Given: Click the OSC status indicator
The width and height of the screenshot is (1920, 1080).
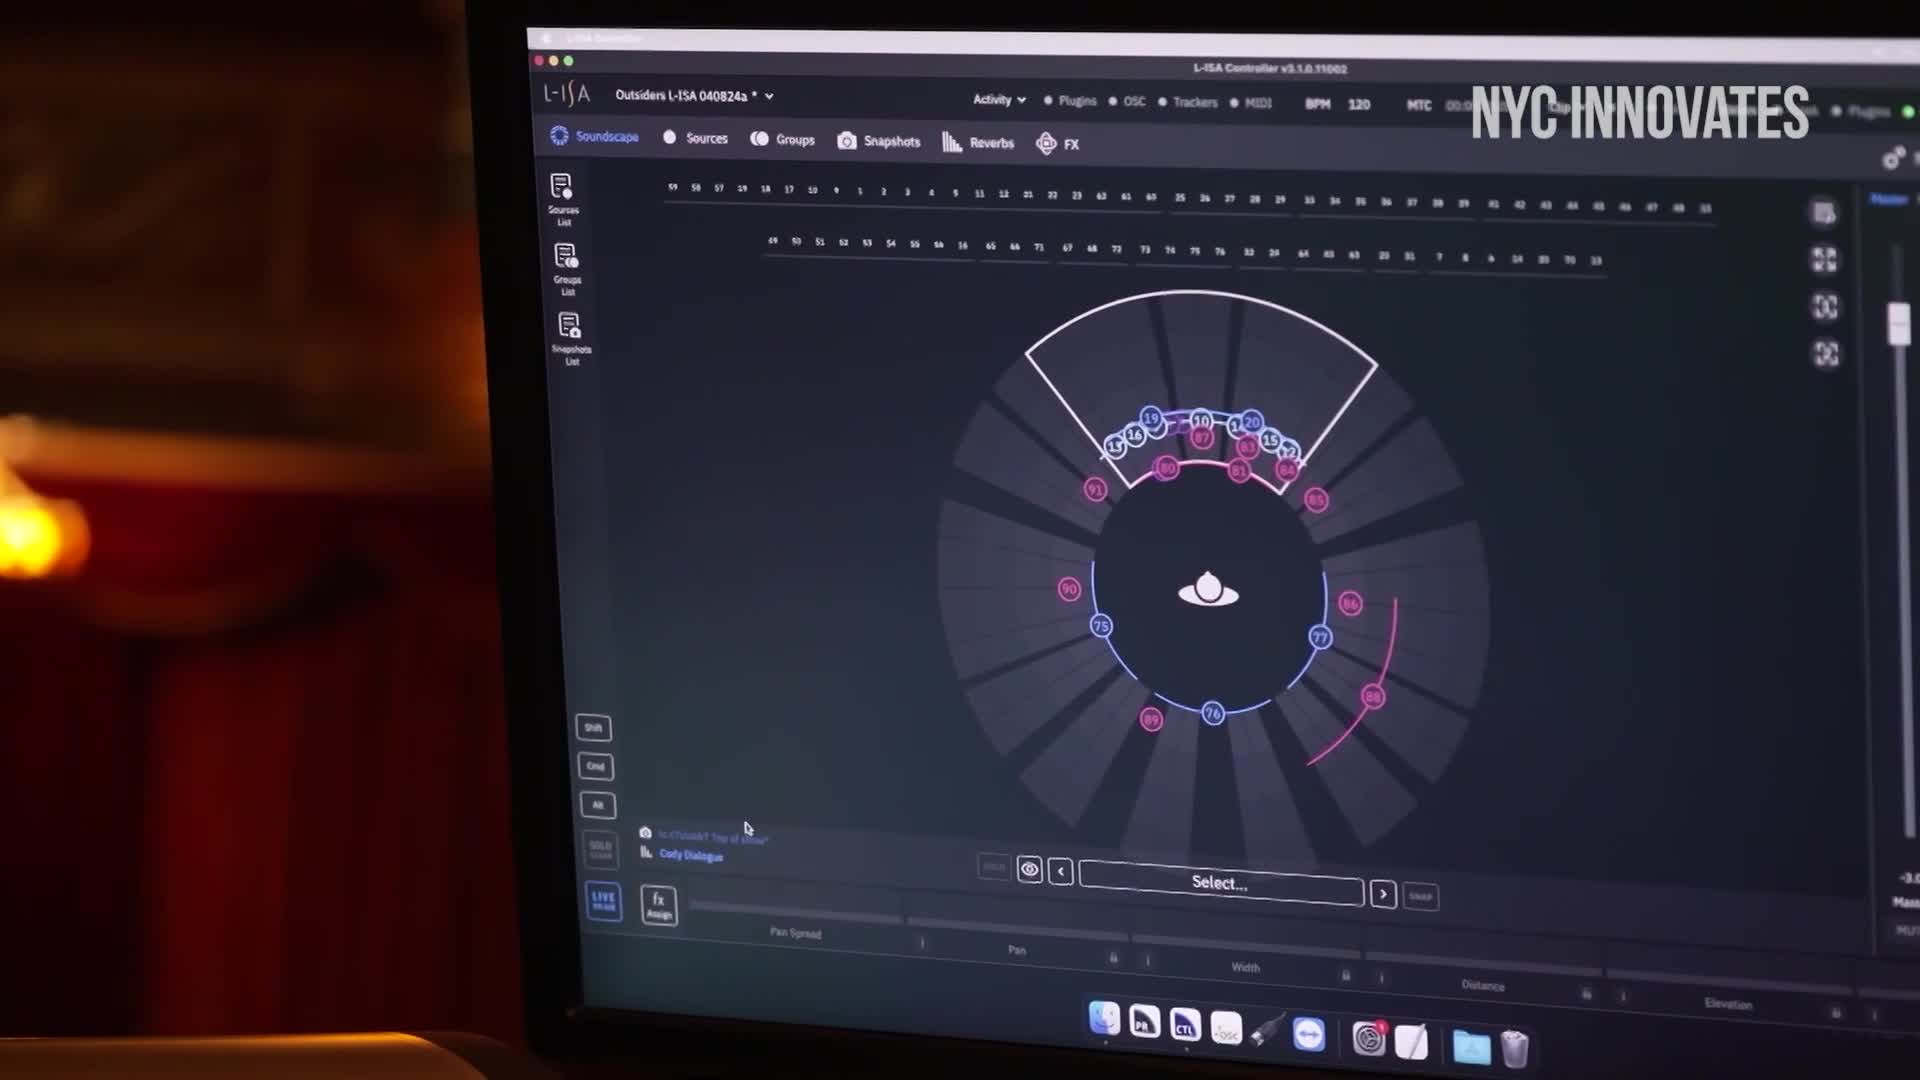Looking at the screenshot, I should point(1127,101).
